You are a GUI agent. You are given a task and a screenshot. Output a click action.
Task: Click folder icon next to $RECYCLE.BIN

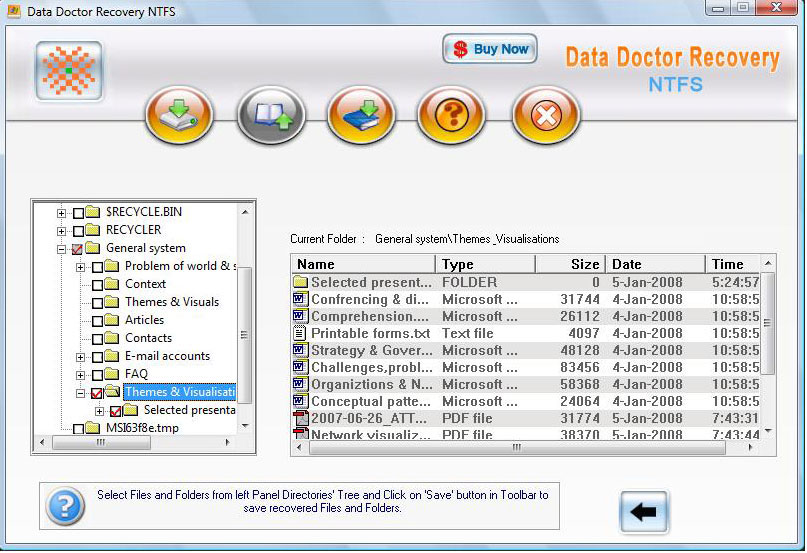click(x=93, y=212)
